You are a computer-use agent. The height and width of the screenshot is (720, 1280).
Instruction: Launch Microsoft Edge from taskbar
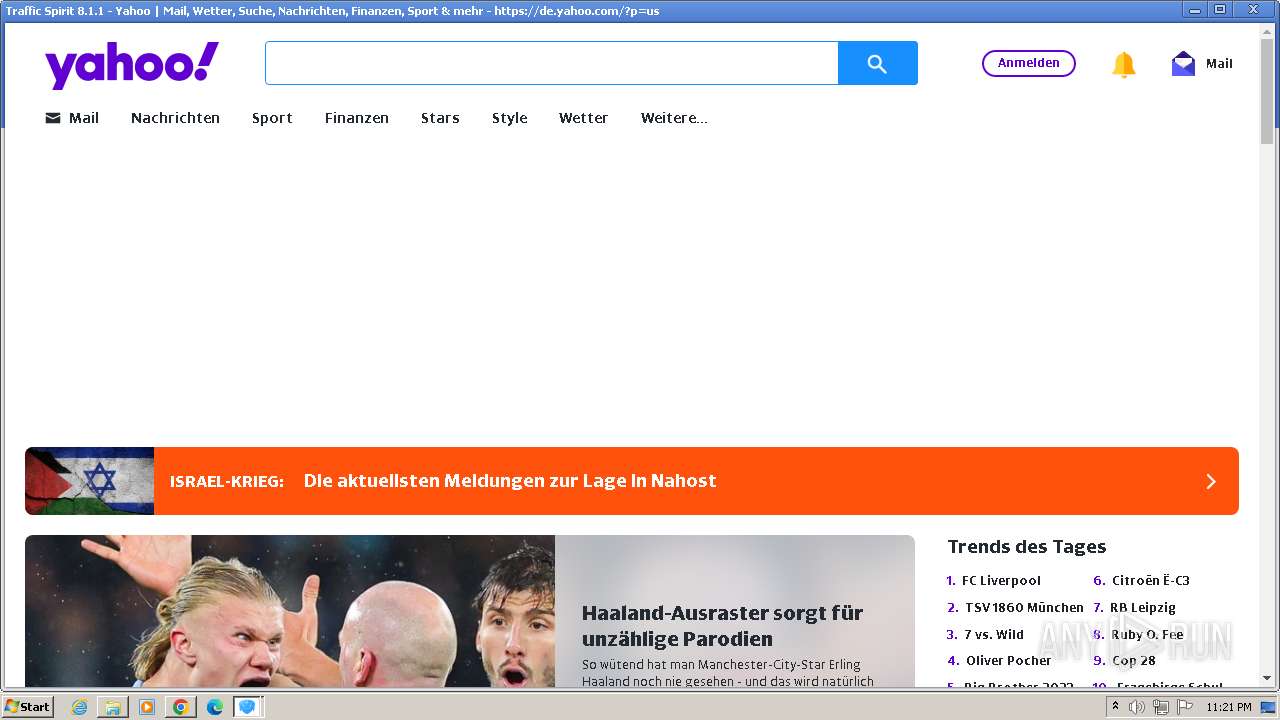coord(214,707)
